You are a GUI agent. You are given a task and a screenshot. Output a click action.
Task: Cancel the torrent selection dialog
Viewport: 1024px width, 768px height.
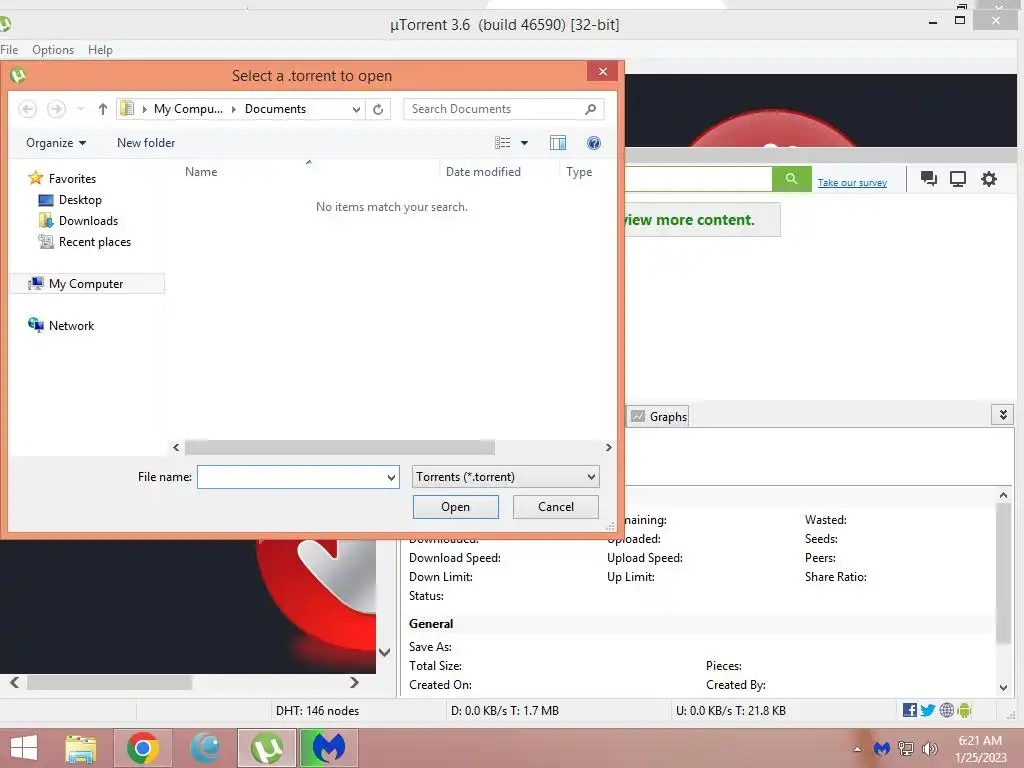556,507
